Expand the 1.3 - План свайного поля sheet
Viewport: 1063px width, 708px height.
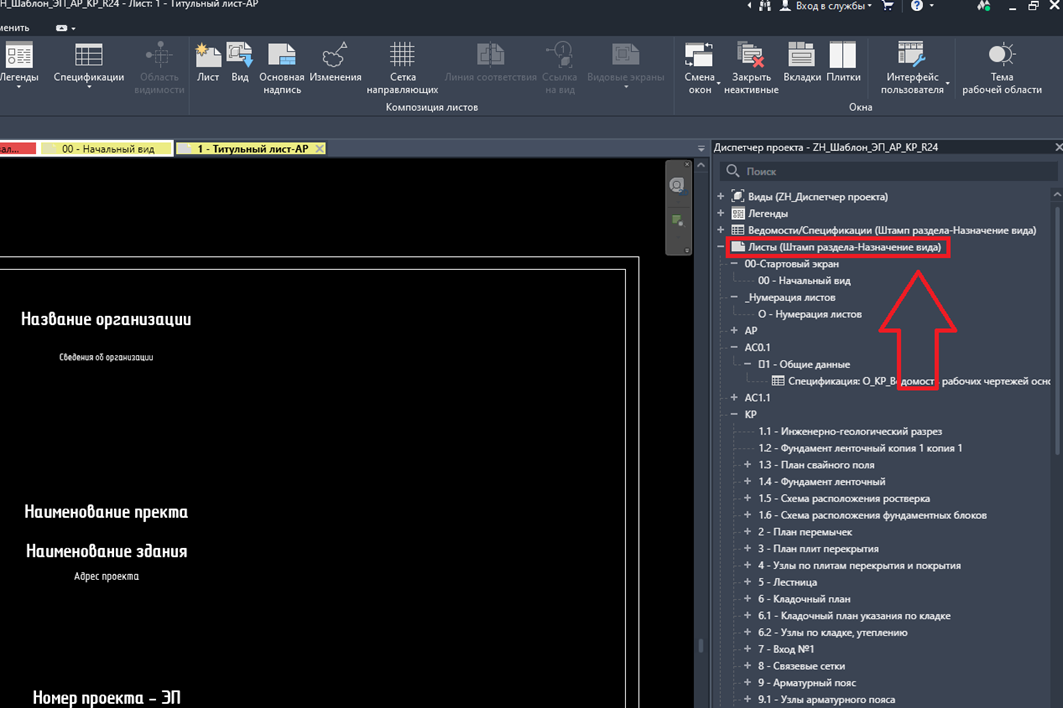click(747, 465)
